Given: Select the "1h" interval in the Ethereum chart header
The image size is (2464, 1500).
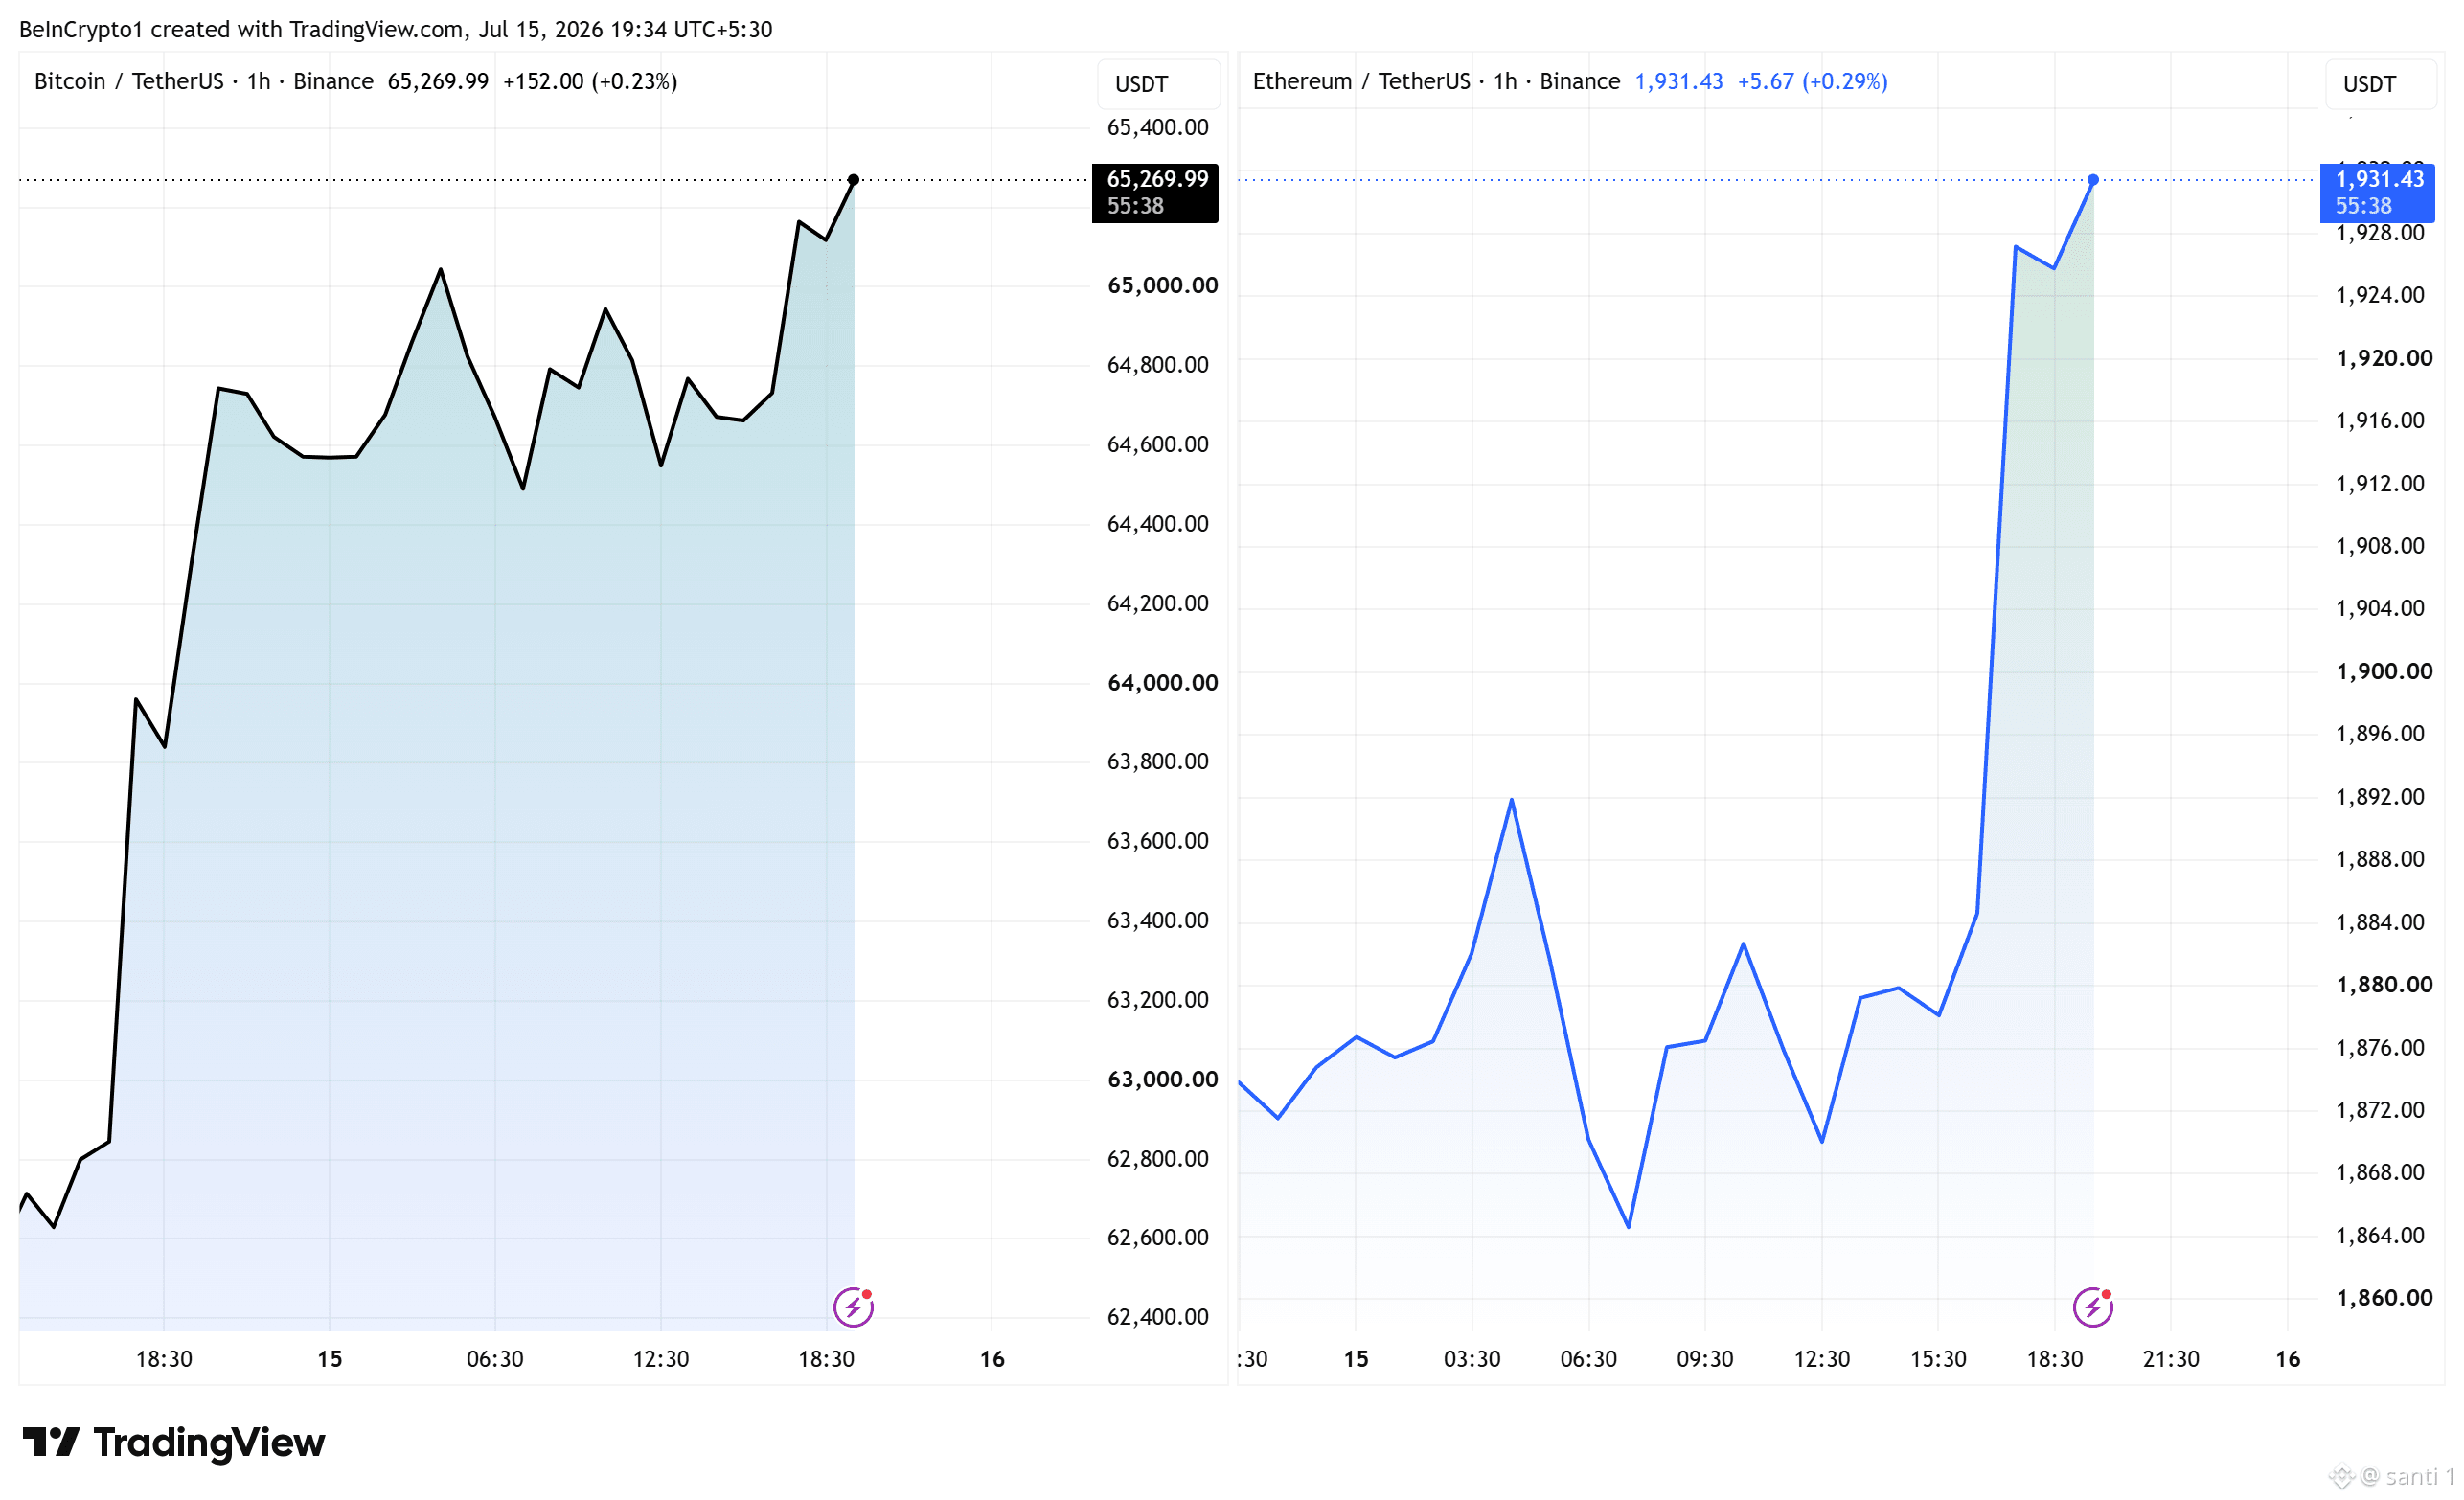Looking at the screenshot, I should [x=1505, y=81].
